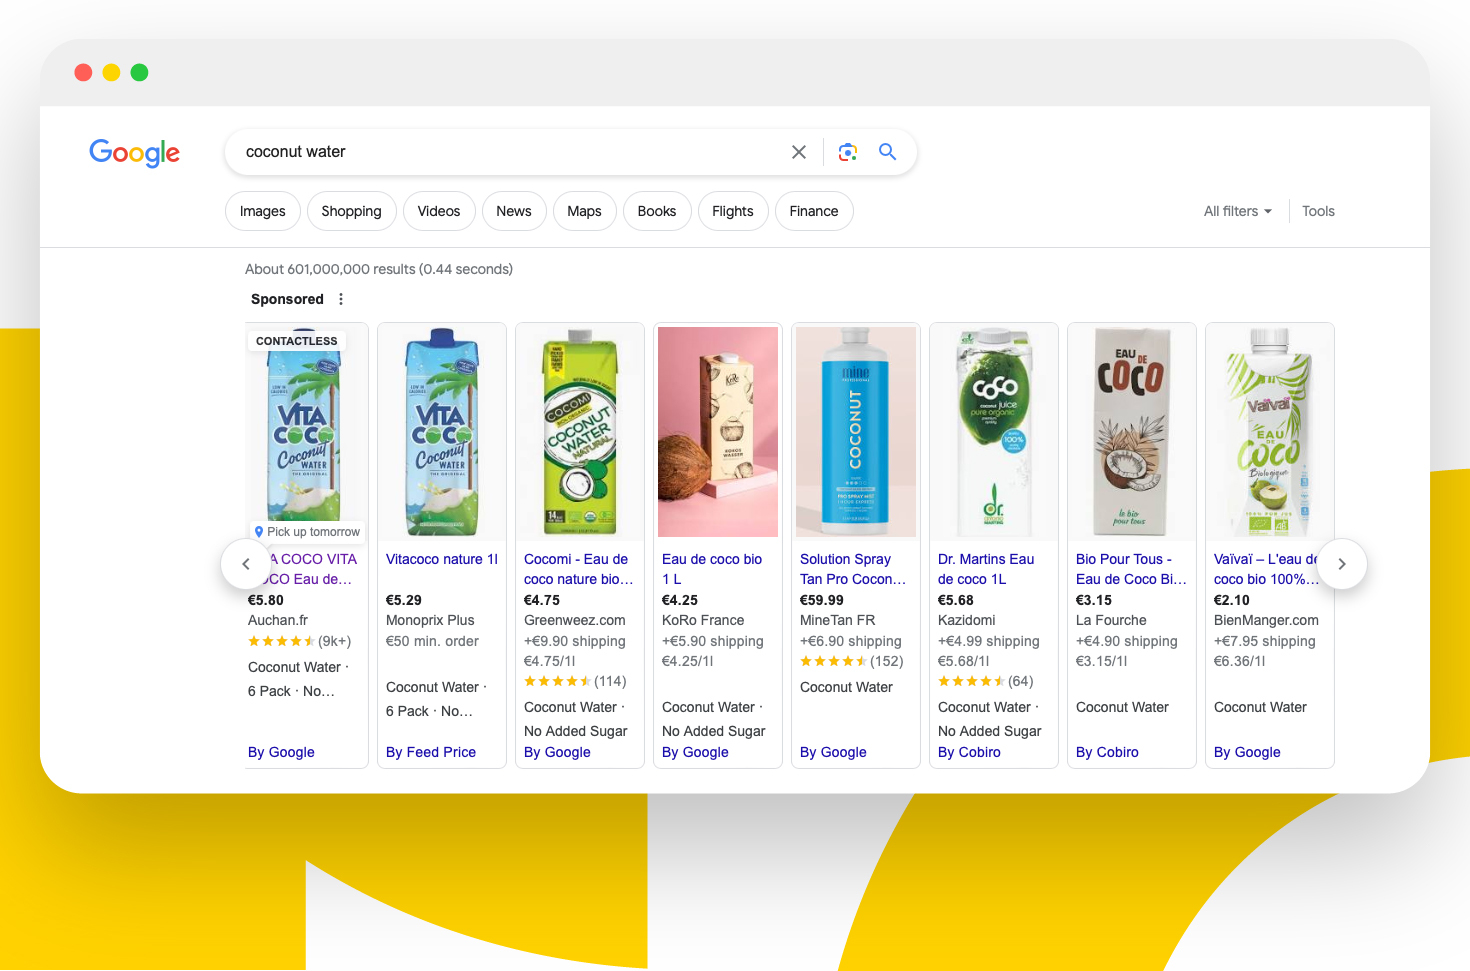Screen dimensions: 1470x971
Task: Open Google Lens image search icon
Action: [x=848, y=152]
